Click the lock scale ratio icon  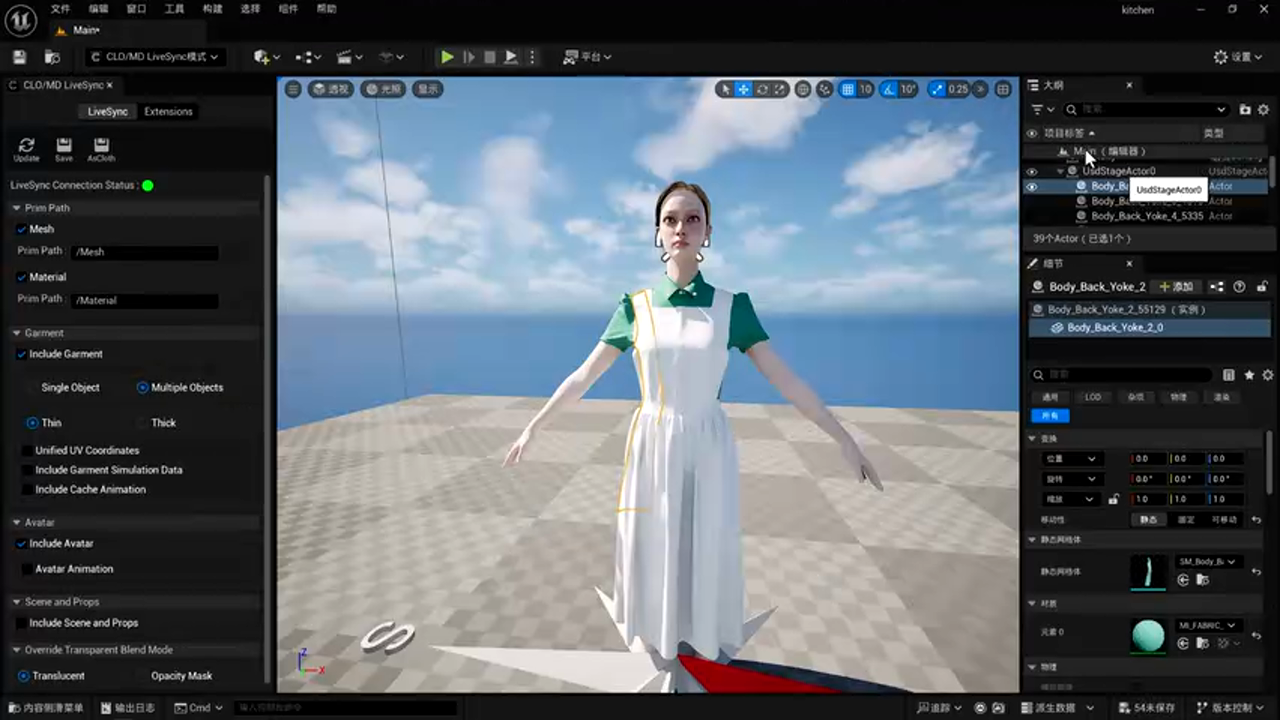pyautogui.click(x=1113, y=499)
